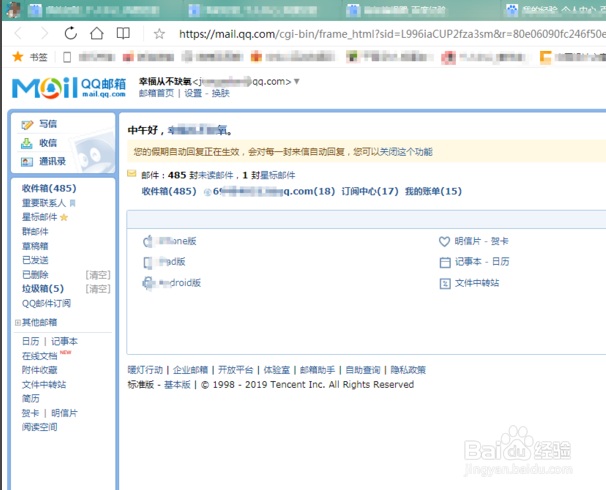The height and width of the screenshot is (490, 606).
Task: Expand the account dropdown arrow
Action: click(296, 82)
